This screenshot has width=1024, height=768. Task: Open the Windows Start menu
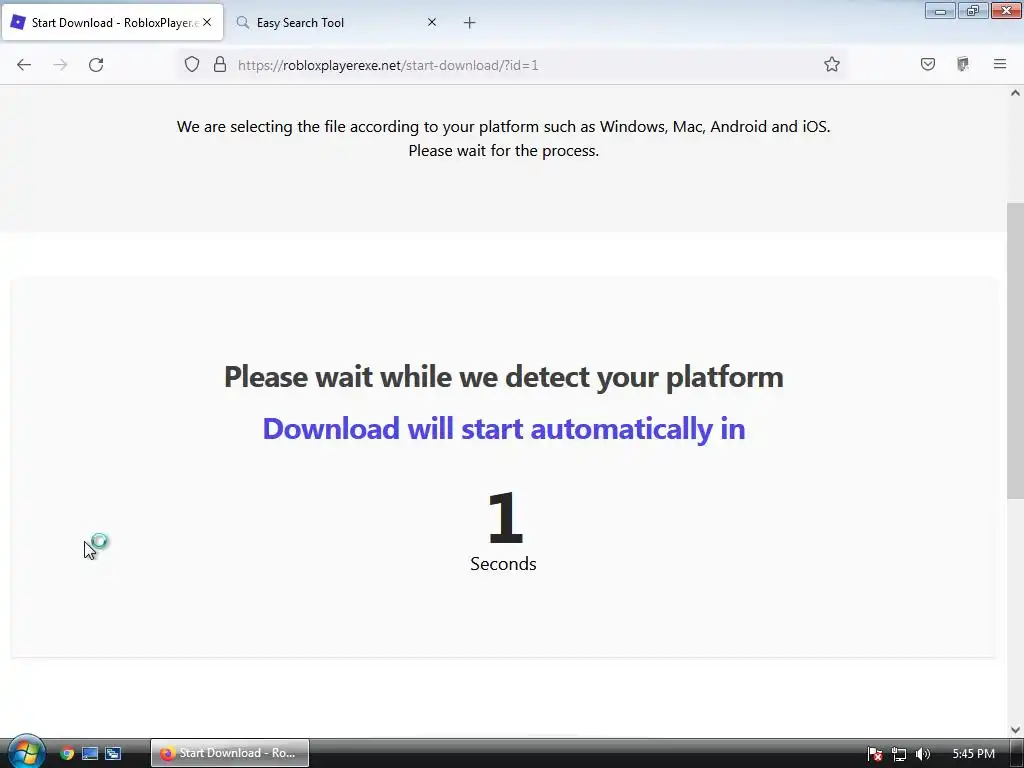point(25,752)
